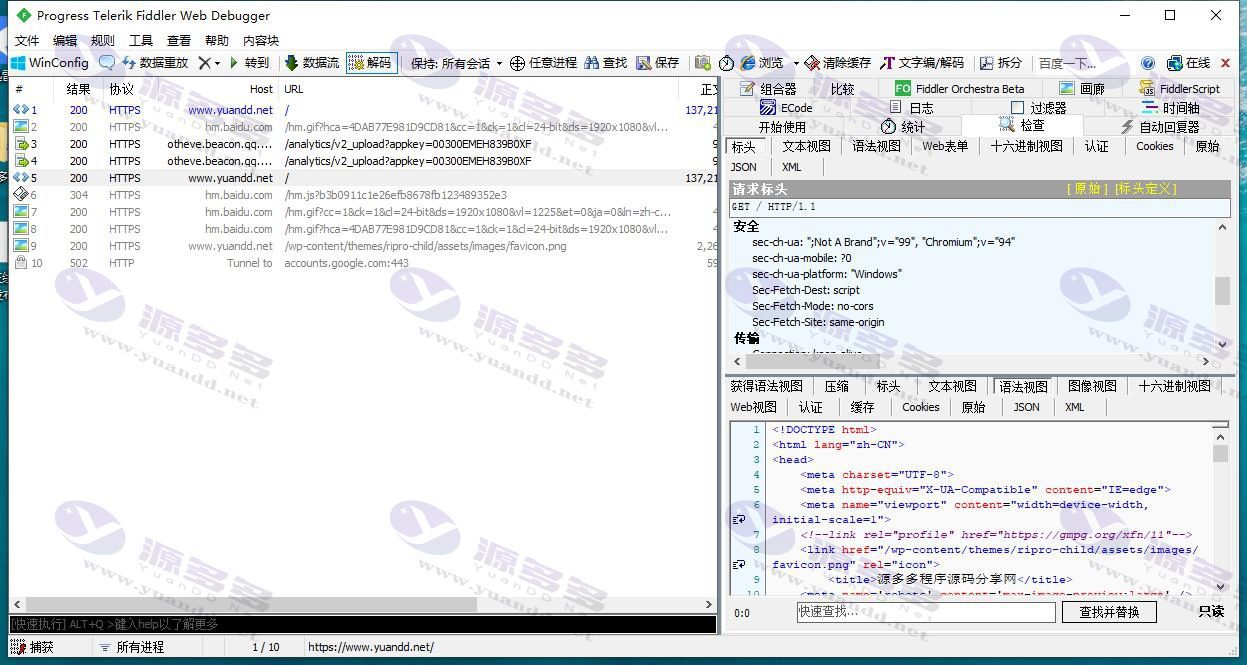Click the camera screenshot icon
This screenshot has width=1247, height=665.
pyautogui.click(x=703, y=62)
